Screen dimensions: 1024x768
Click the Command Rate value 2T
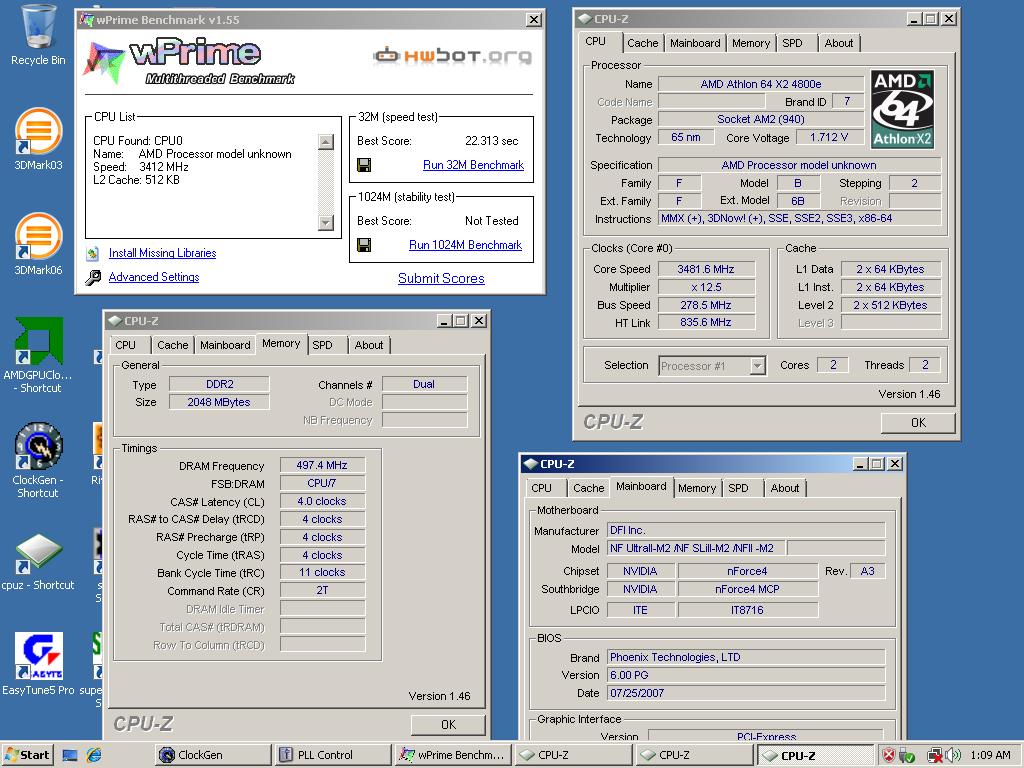(322, 590)
